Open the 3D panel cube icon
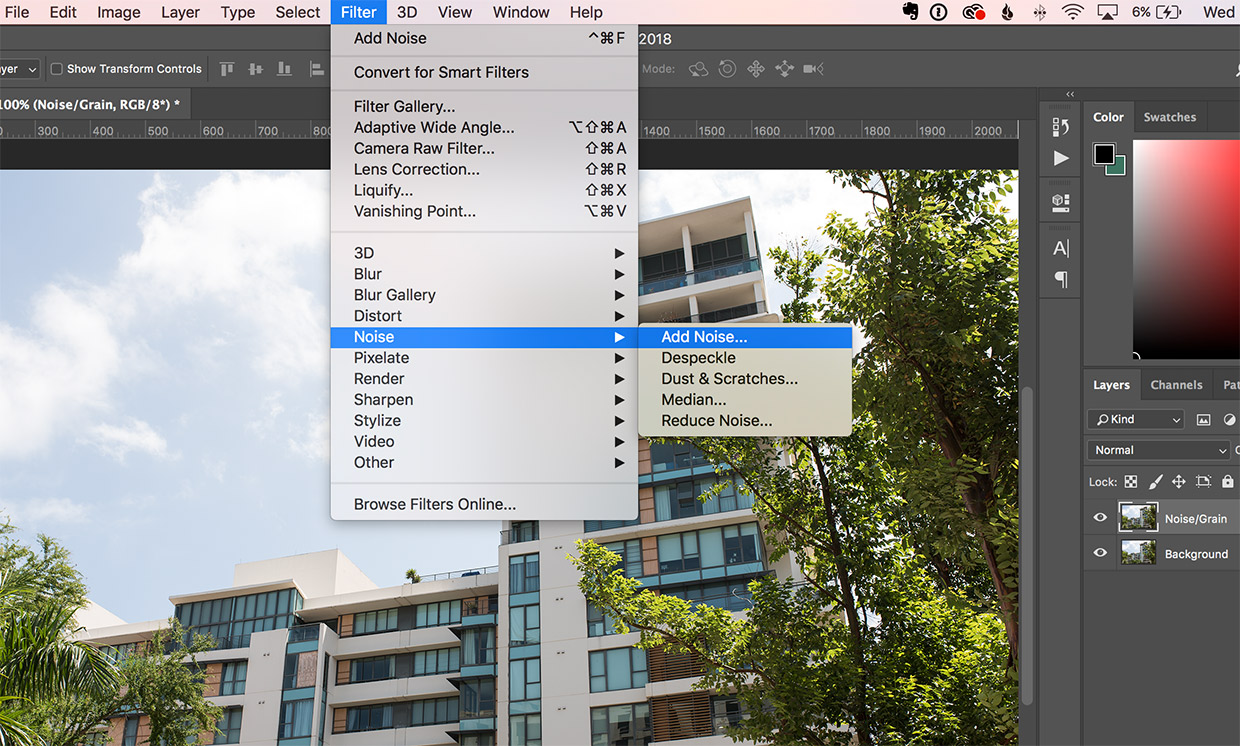1240x746 pixels. click(x=1061, y=201)
